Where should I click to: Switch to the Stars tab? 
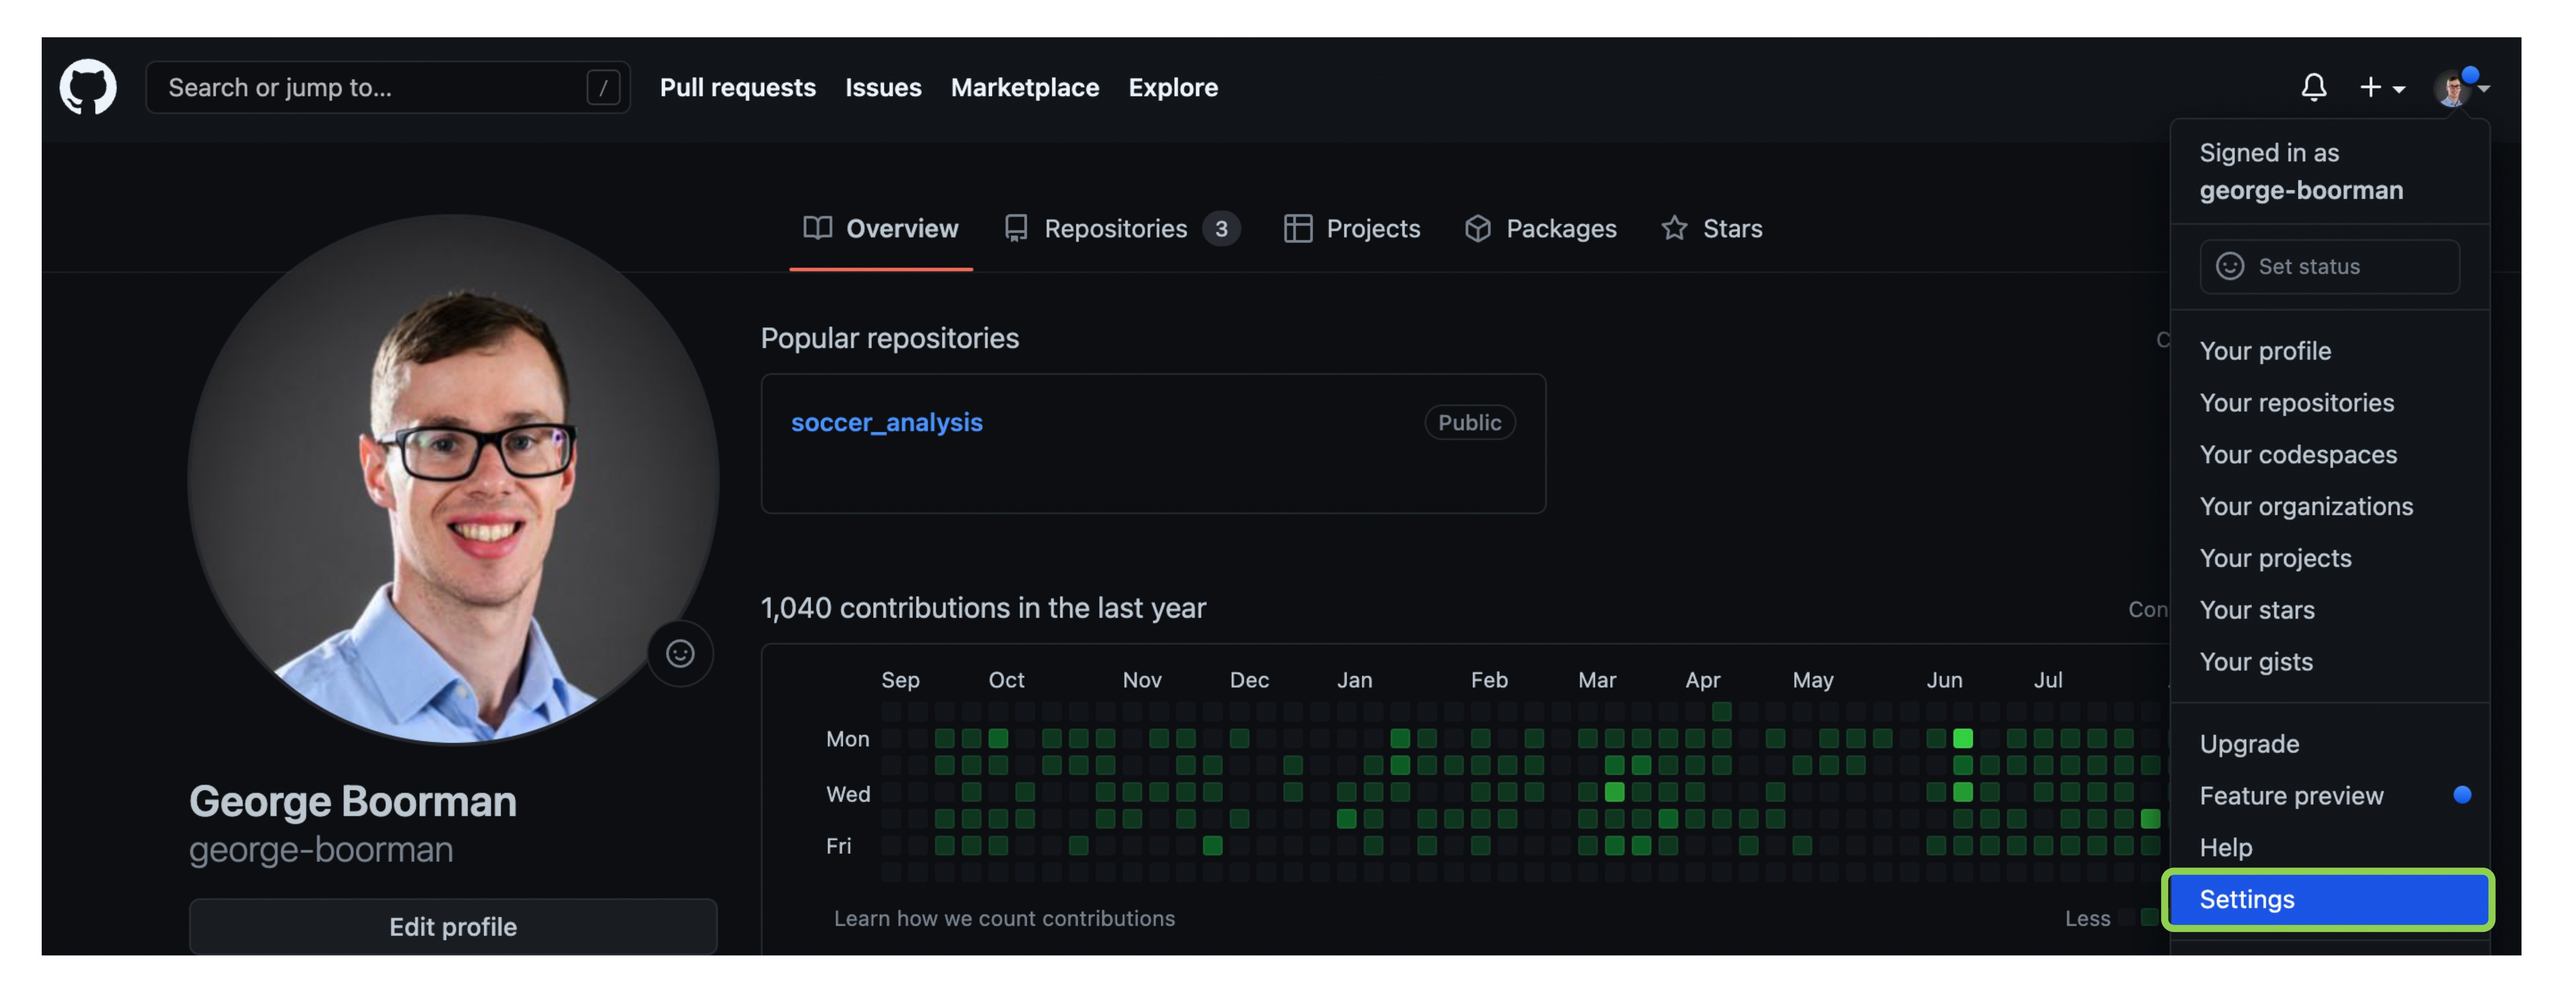point(1711,228)
